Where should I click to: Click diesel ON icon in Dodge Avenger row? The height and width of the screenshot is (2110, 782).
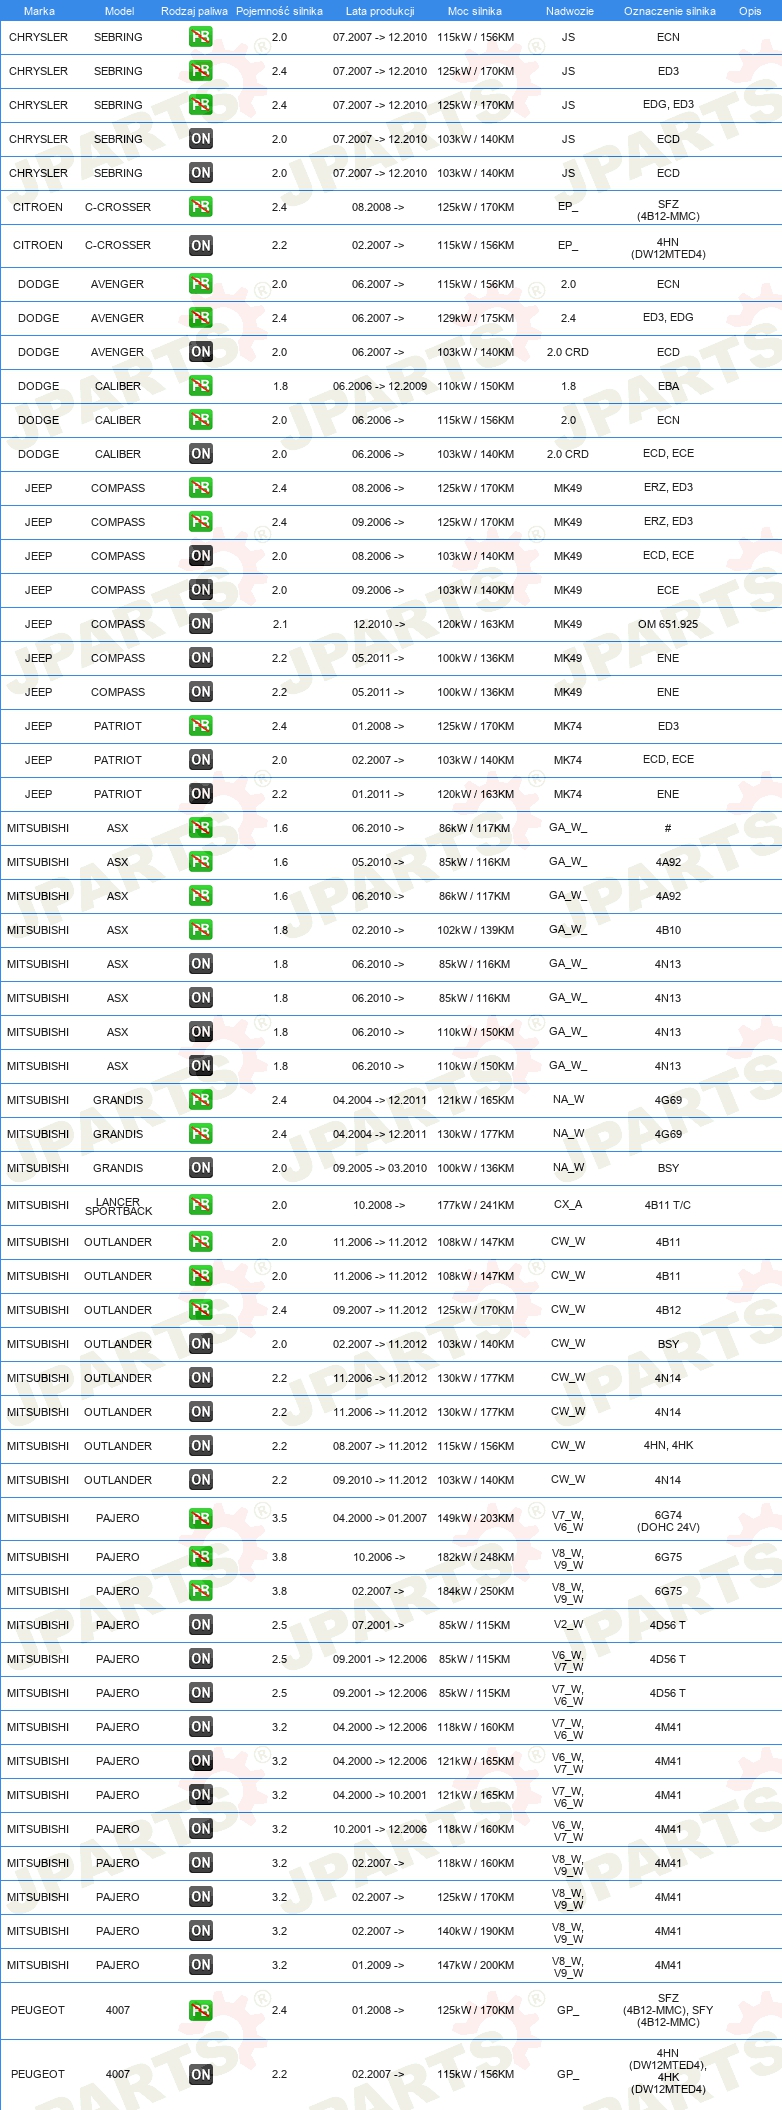(x=201, y=352)
